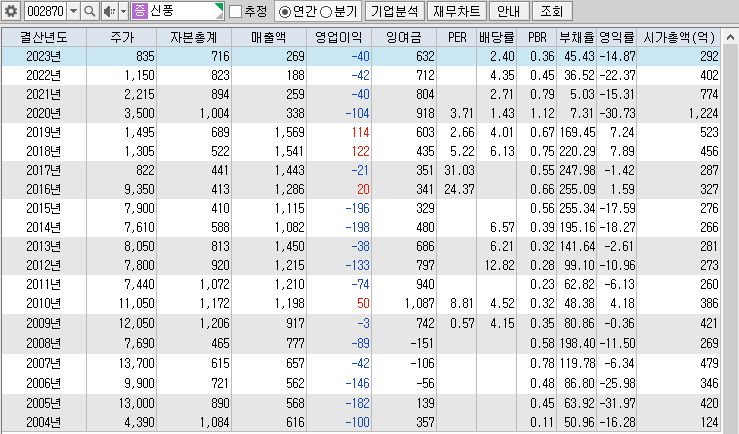
Task: Open the 재무차트 button
Action: [x=456, y=11]
